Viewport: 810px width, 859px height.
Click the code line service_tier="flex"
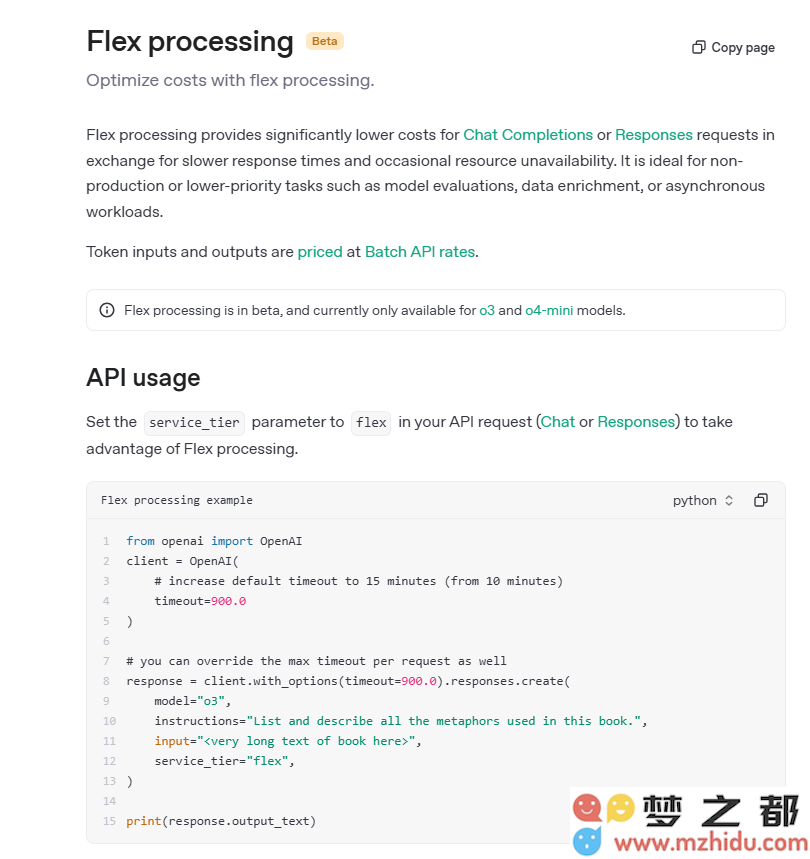coord(224,761)
